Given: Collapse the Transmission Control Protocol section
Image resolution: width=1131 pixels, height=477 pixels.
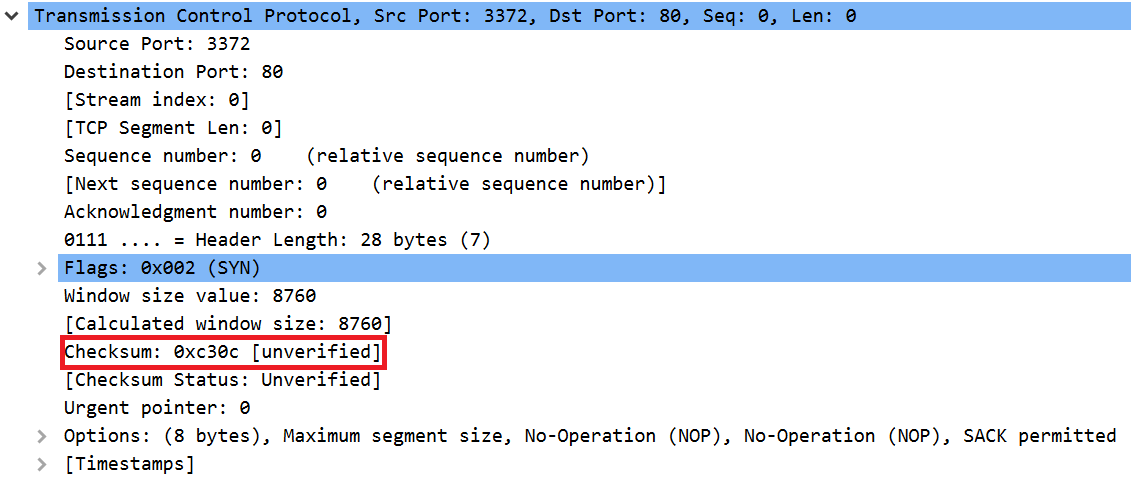Looking at the screenshot, I should point(12,16).
